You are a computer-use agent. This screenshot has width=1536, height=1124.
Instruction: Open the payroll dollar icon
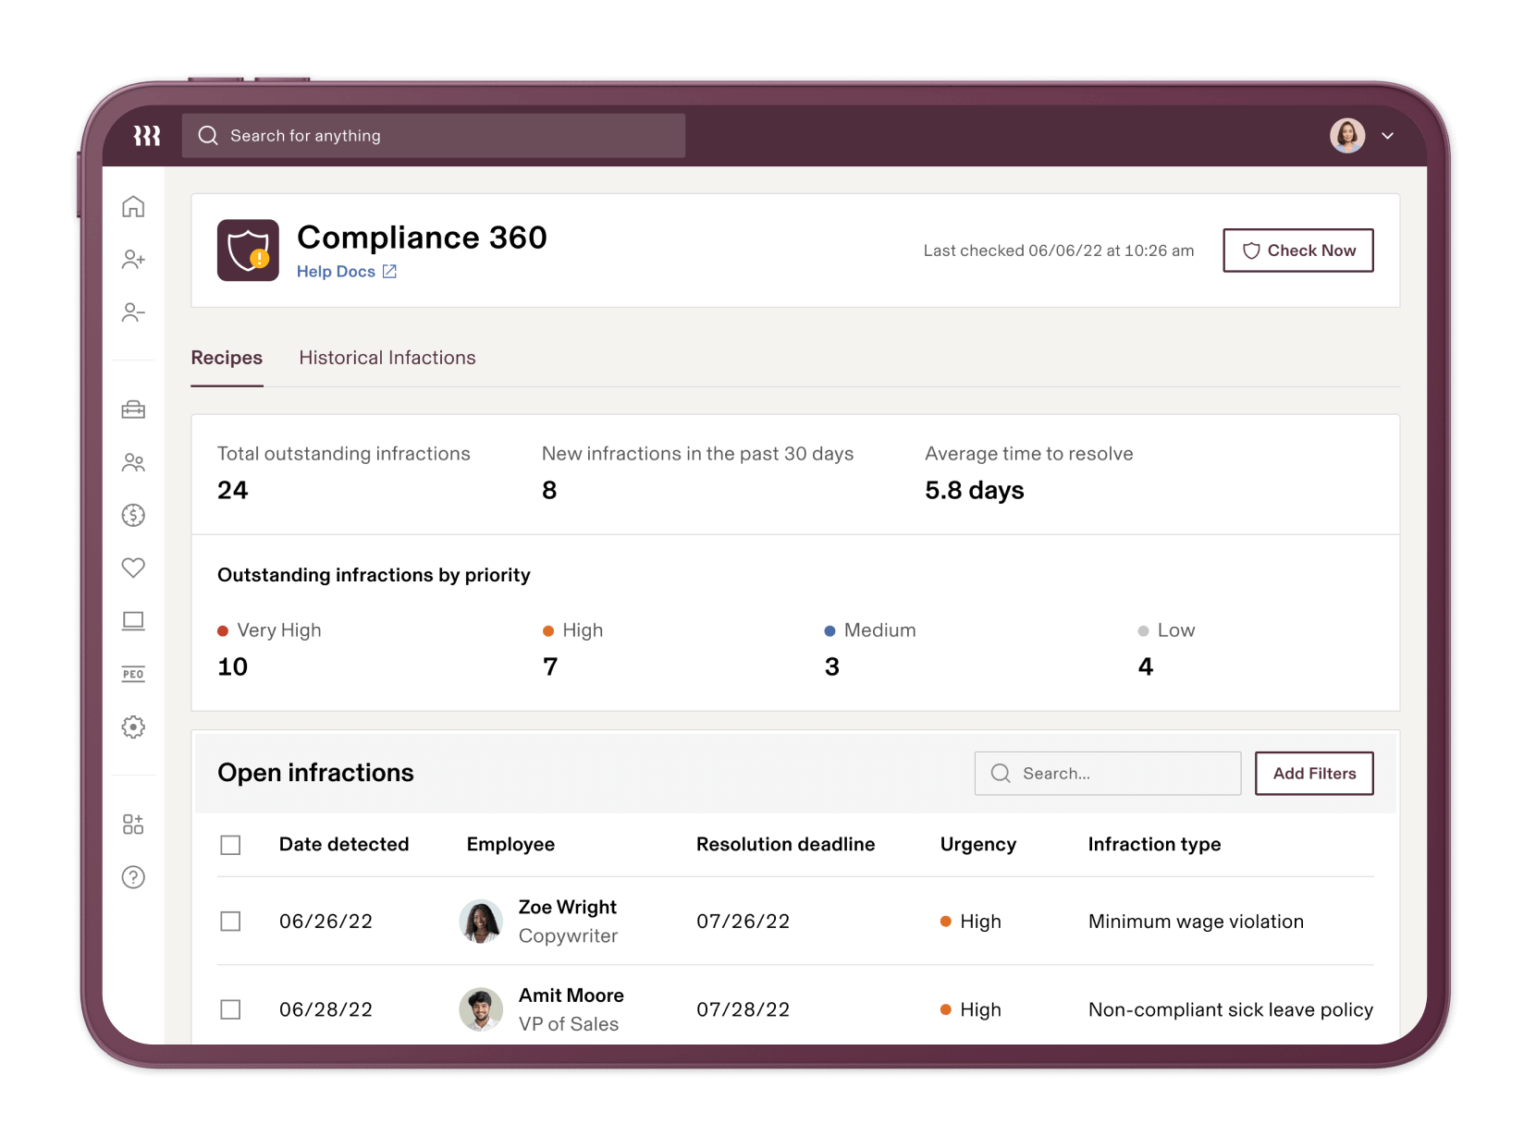click(133, 515)
